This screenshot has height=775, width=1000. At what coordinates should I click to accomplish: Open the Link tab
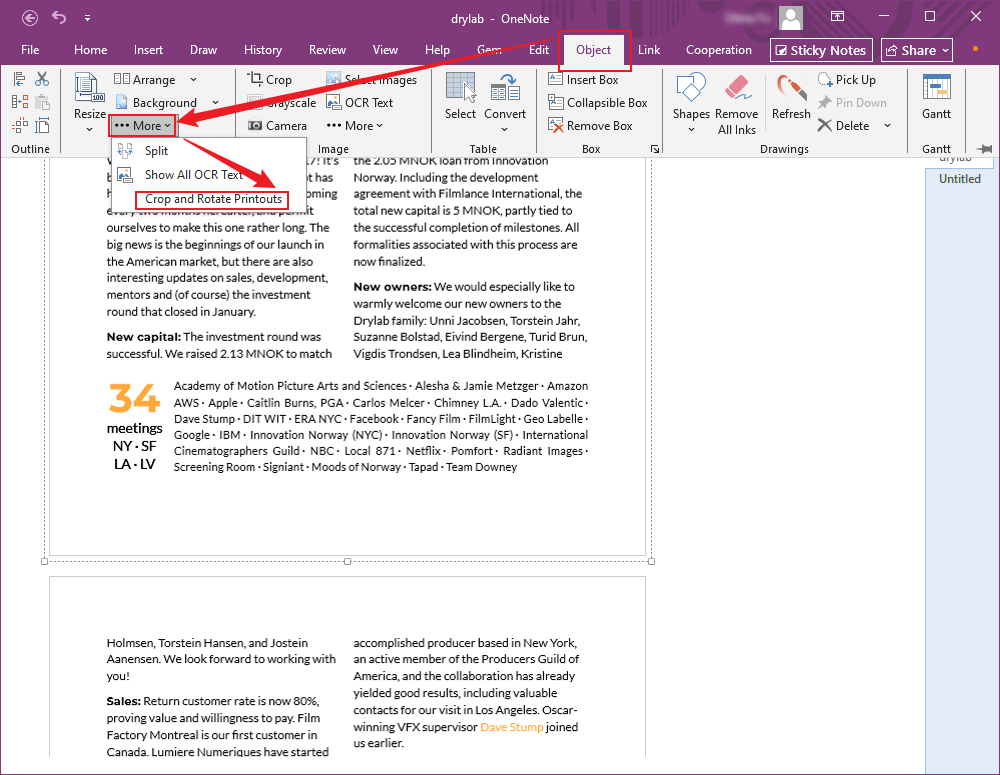(x=649, y=50)
